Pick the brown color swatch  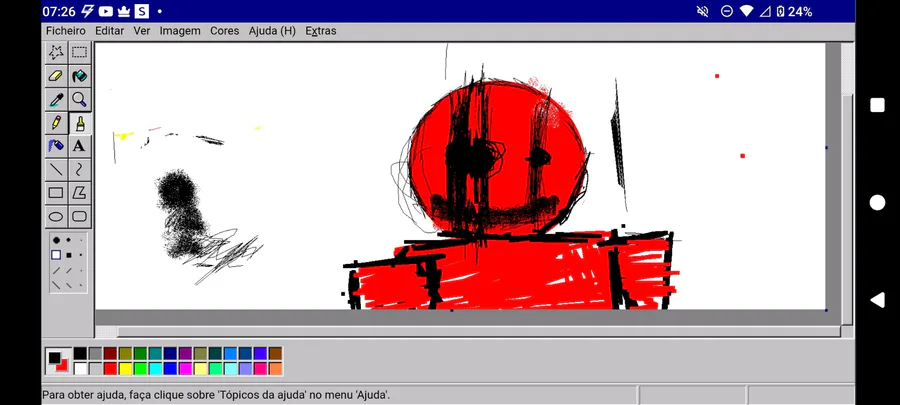click(276, 353)
